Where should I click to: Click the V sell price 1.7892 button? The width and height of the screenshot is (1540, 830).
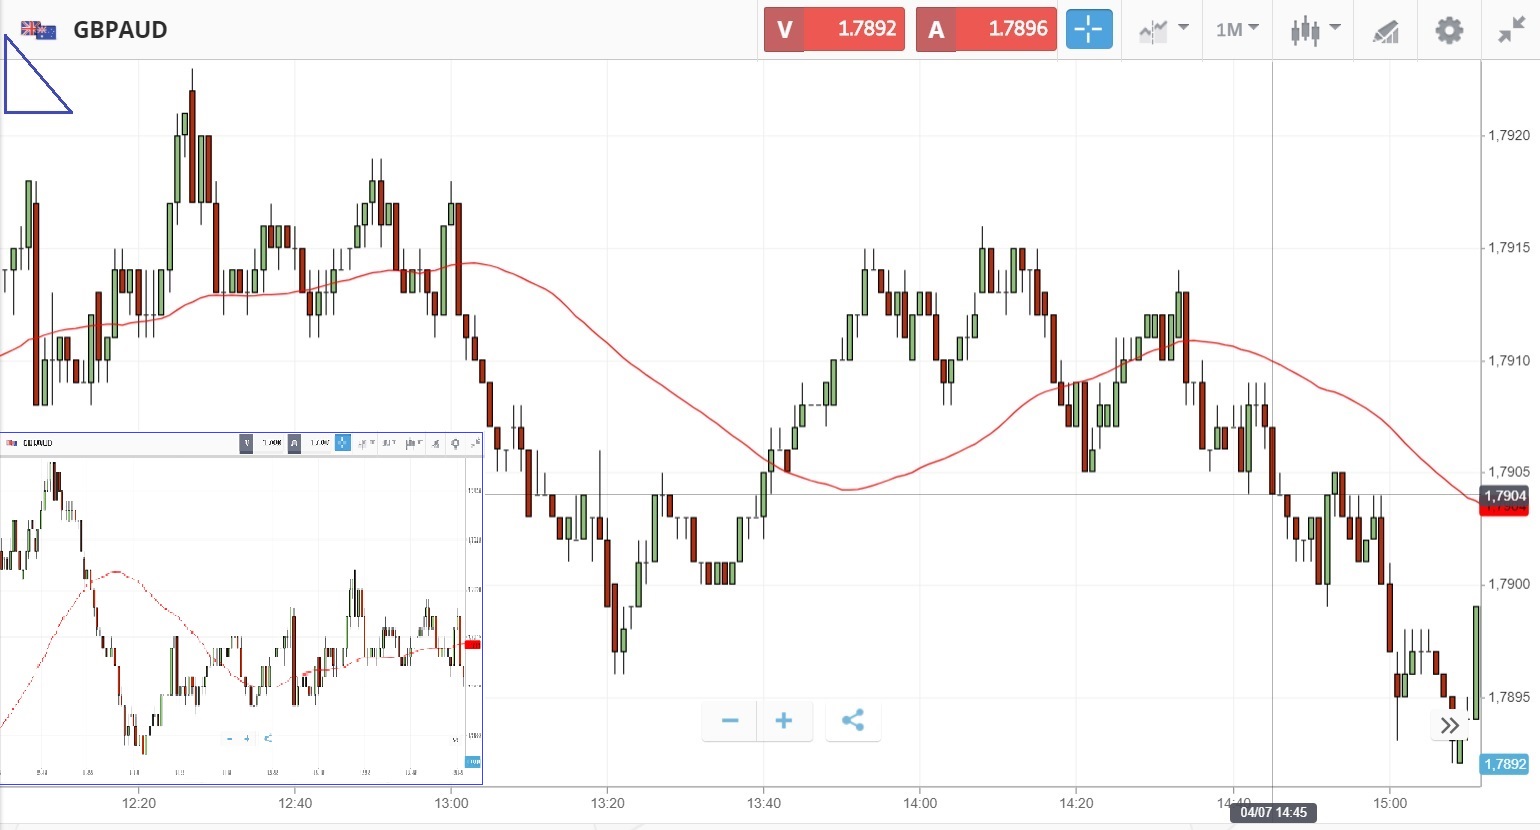pyautogui.click(x=834, y=30)
